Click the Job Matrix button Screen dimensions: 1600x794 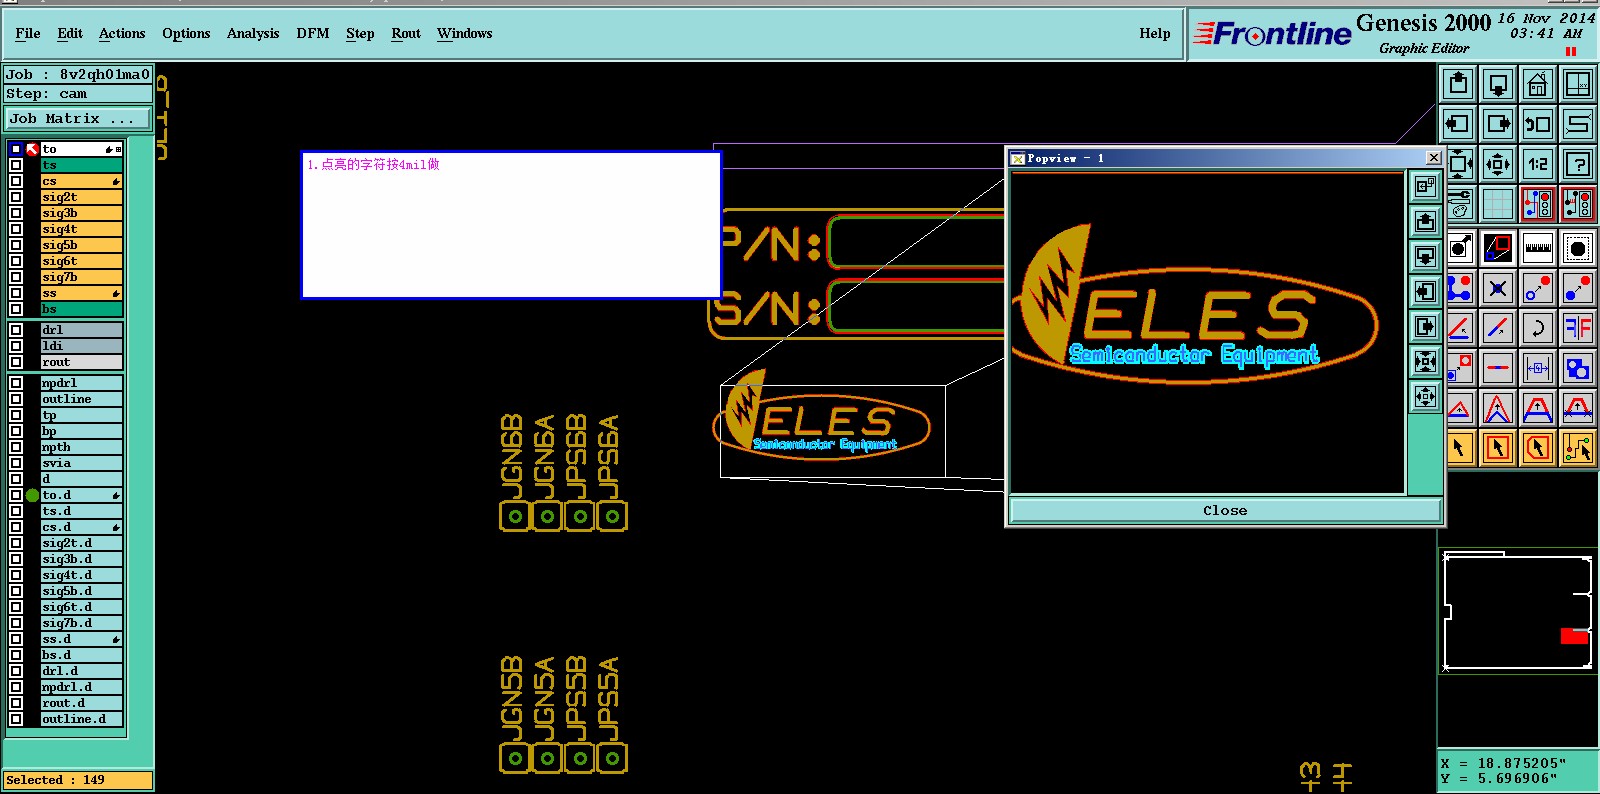(x=78, y=118)
